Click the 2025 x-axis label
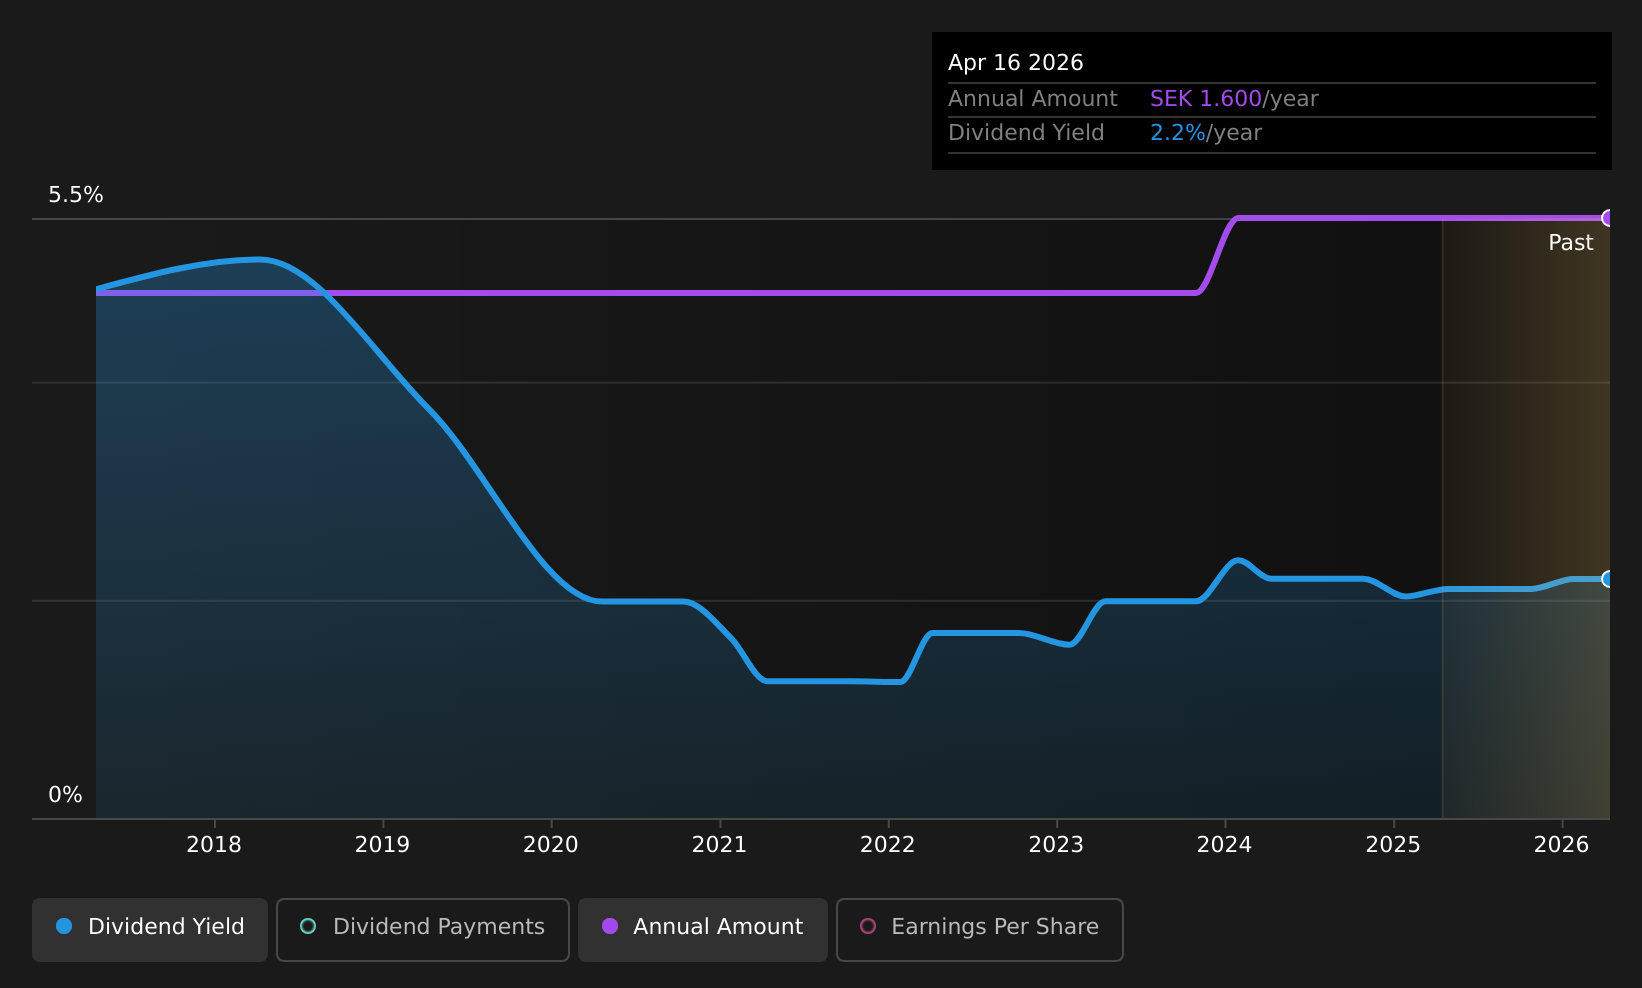Viewport: 1642px width, 988px height. tap(1393, 845)
